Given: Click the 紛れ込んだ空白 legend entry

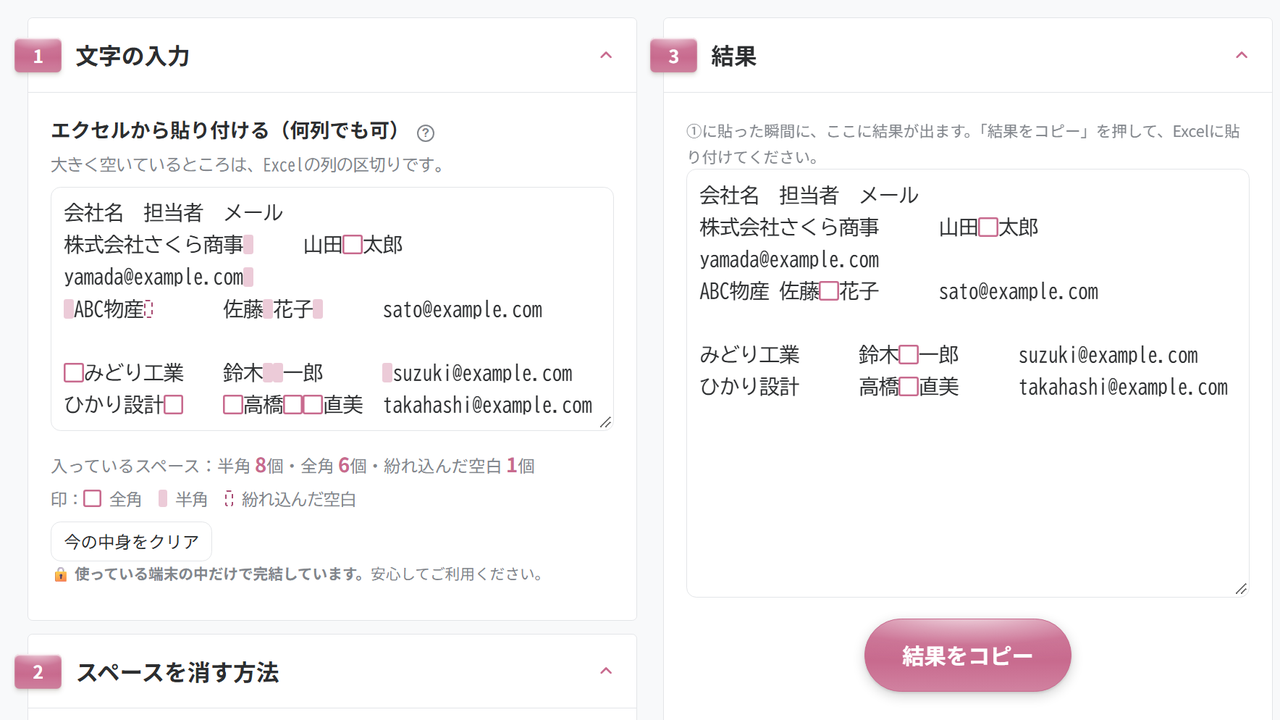Looking at the screenshot, I should click(290, 499).
